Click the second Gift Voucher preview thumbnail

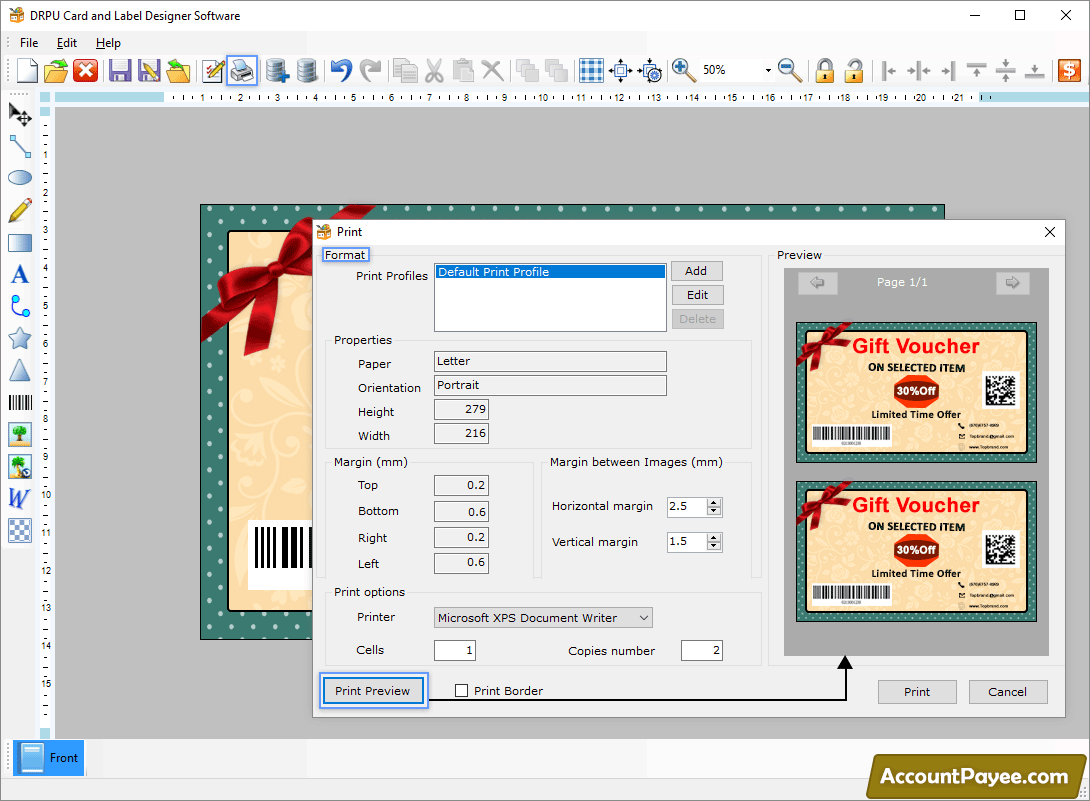click(916, 551)
